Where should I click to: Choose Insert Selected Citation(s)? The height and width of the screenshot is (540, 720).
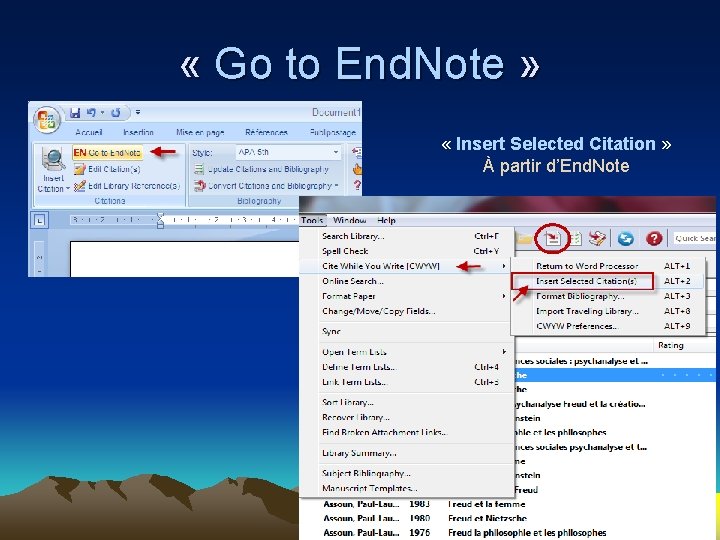coord(608,281)
